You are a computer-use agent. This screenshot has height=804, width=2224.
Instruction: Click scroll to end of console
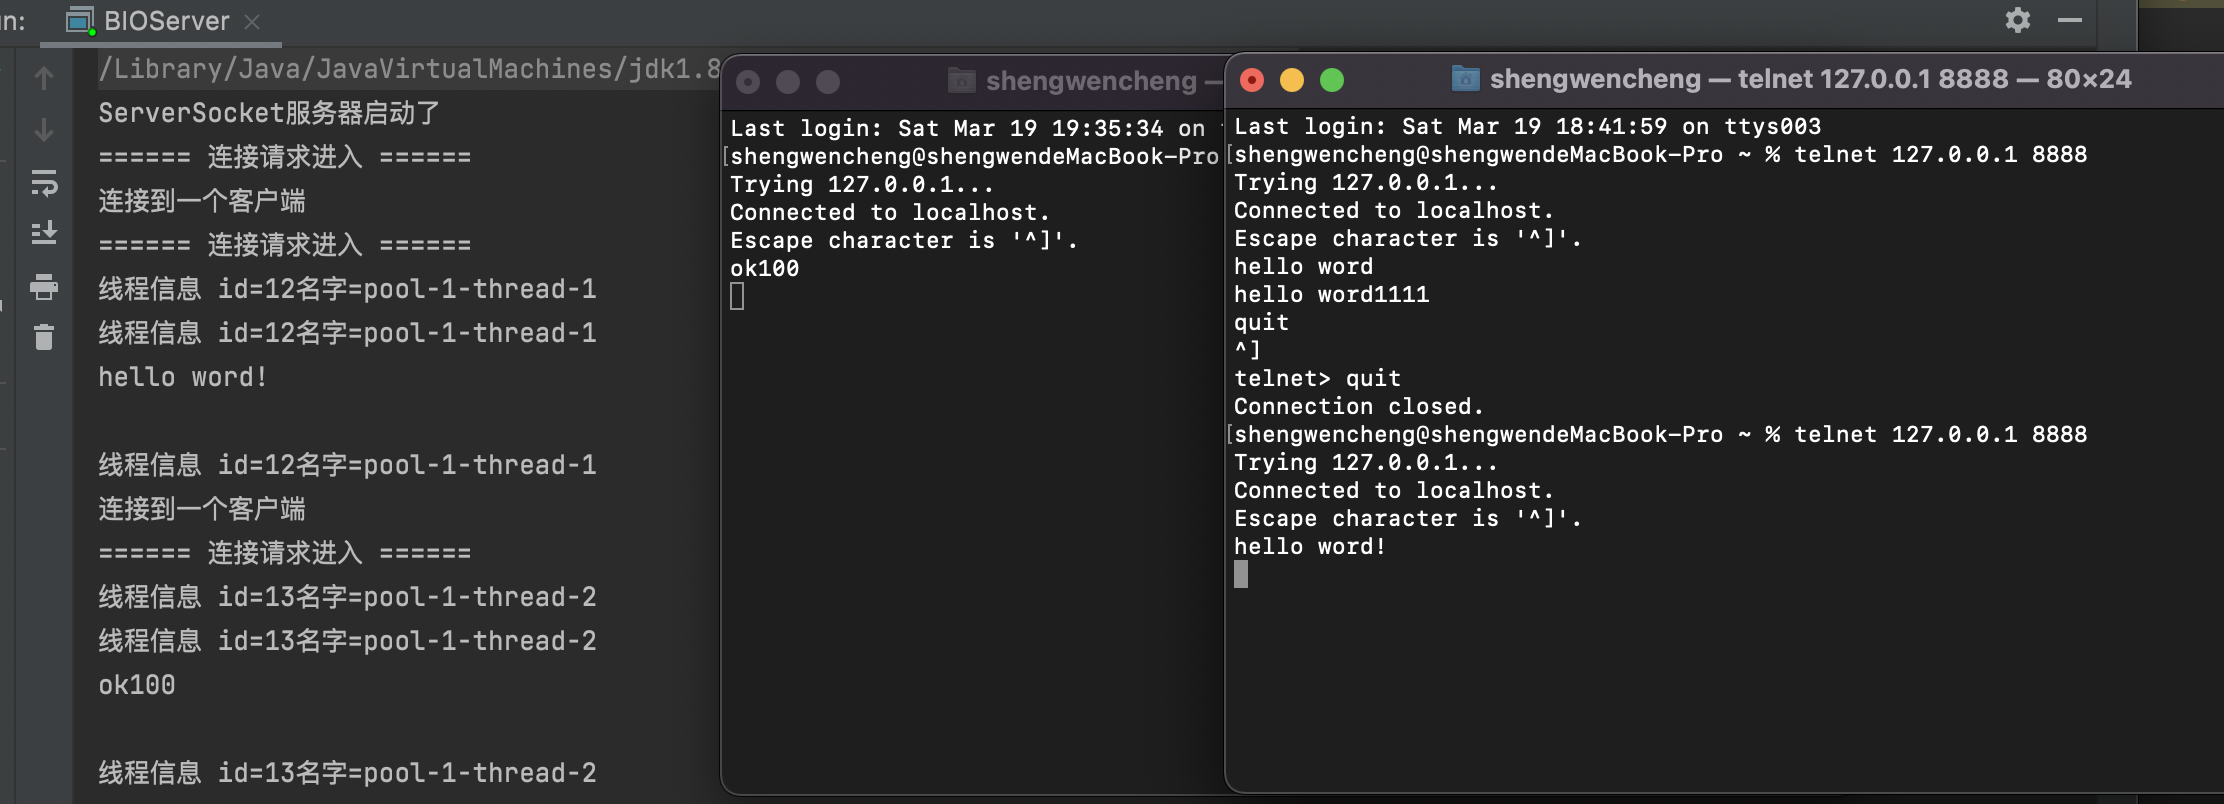44,234
